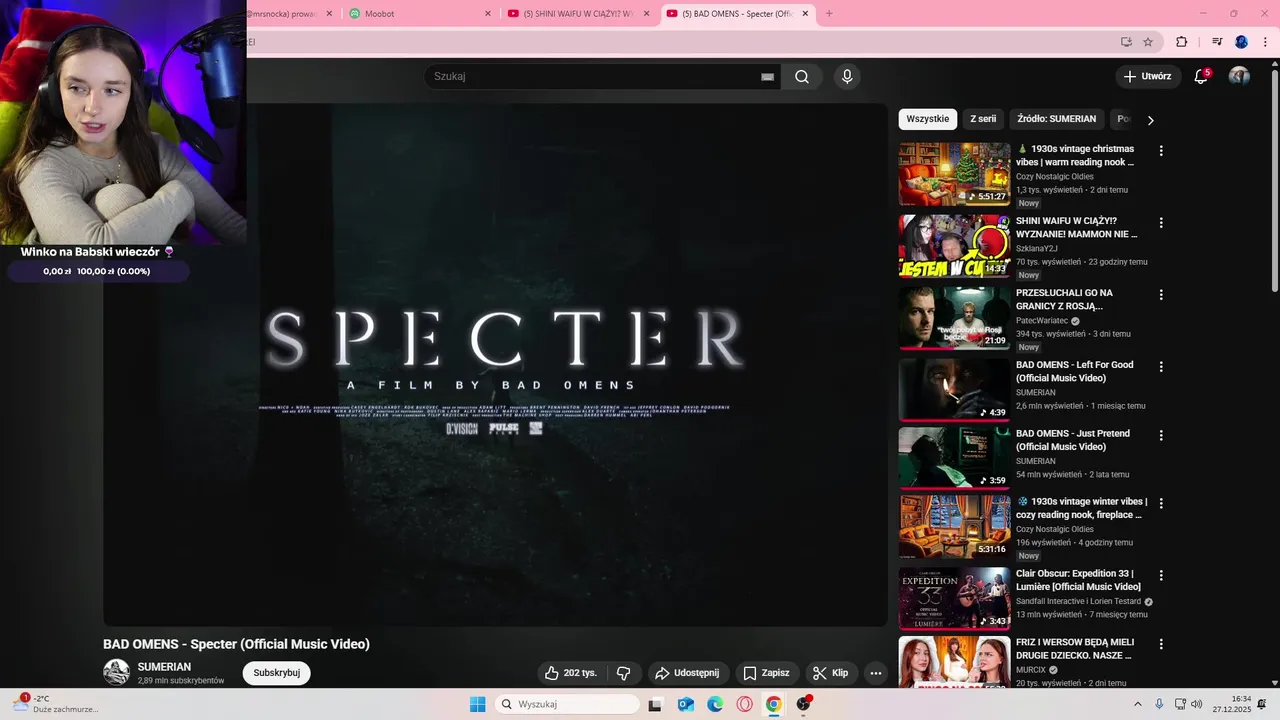Open Chrome three-dot menu
The height and width of the screenshot is (720, 1280).
click(1263, 42)
